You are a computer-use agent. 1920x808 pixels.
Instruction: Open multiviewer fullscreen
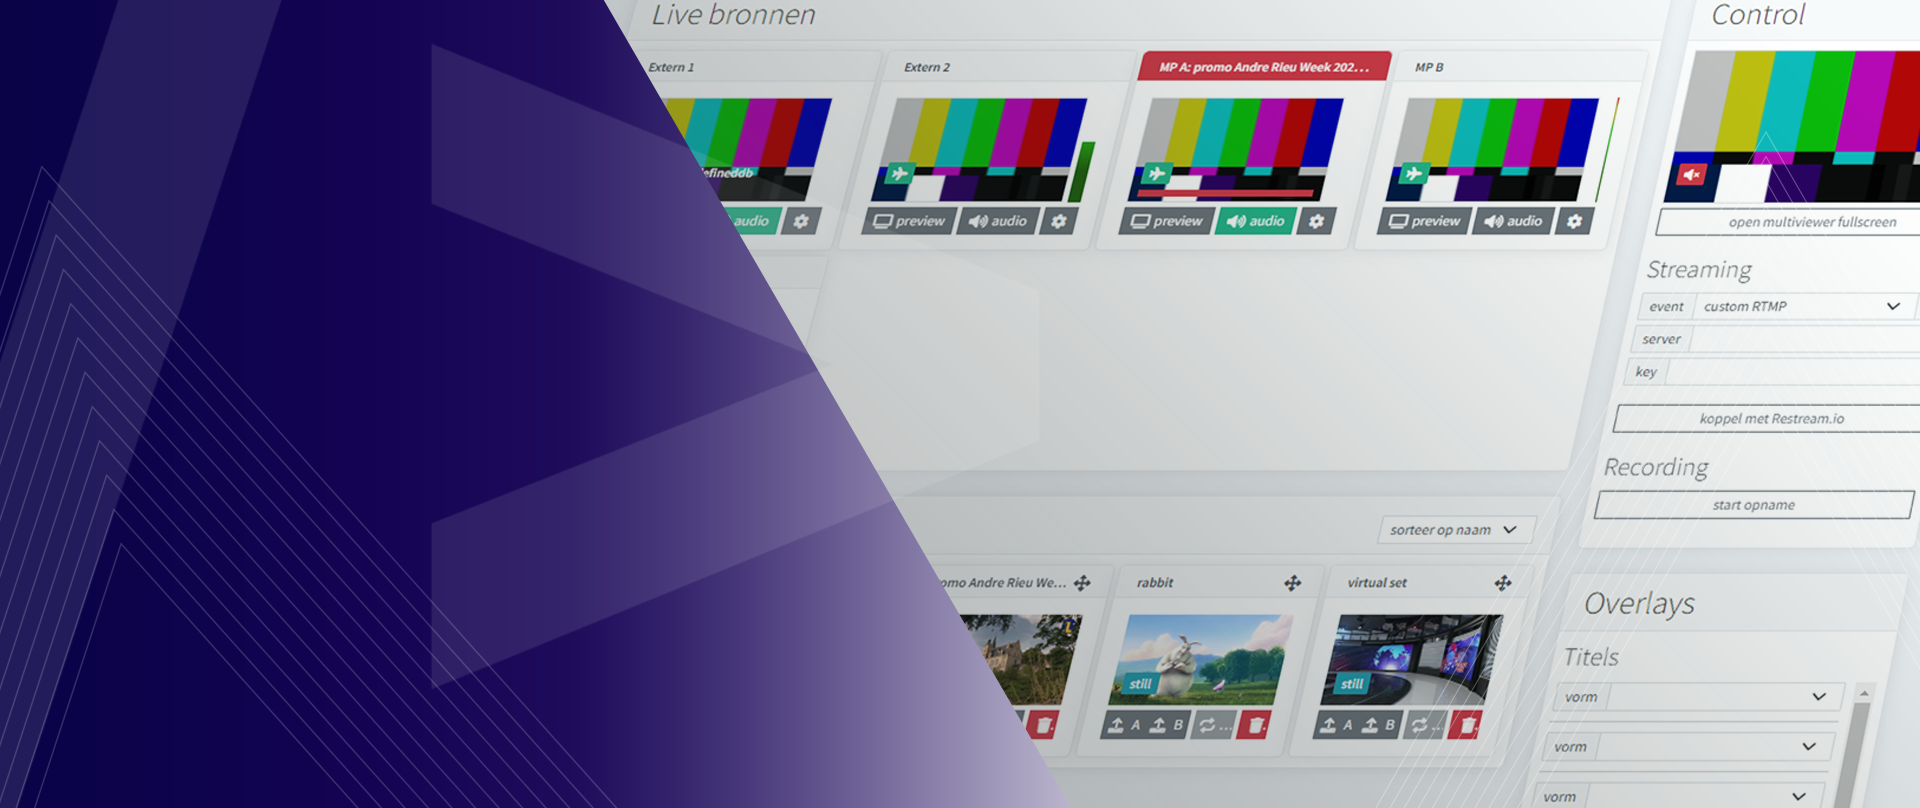pos(1789,222)
